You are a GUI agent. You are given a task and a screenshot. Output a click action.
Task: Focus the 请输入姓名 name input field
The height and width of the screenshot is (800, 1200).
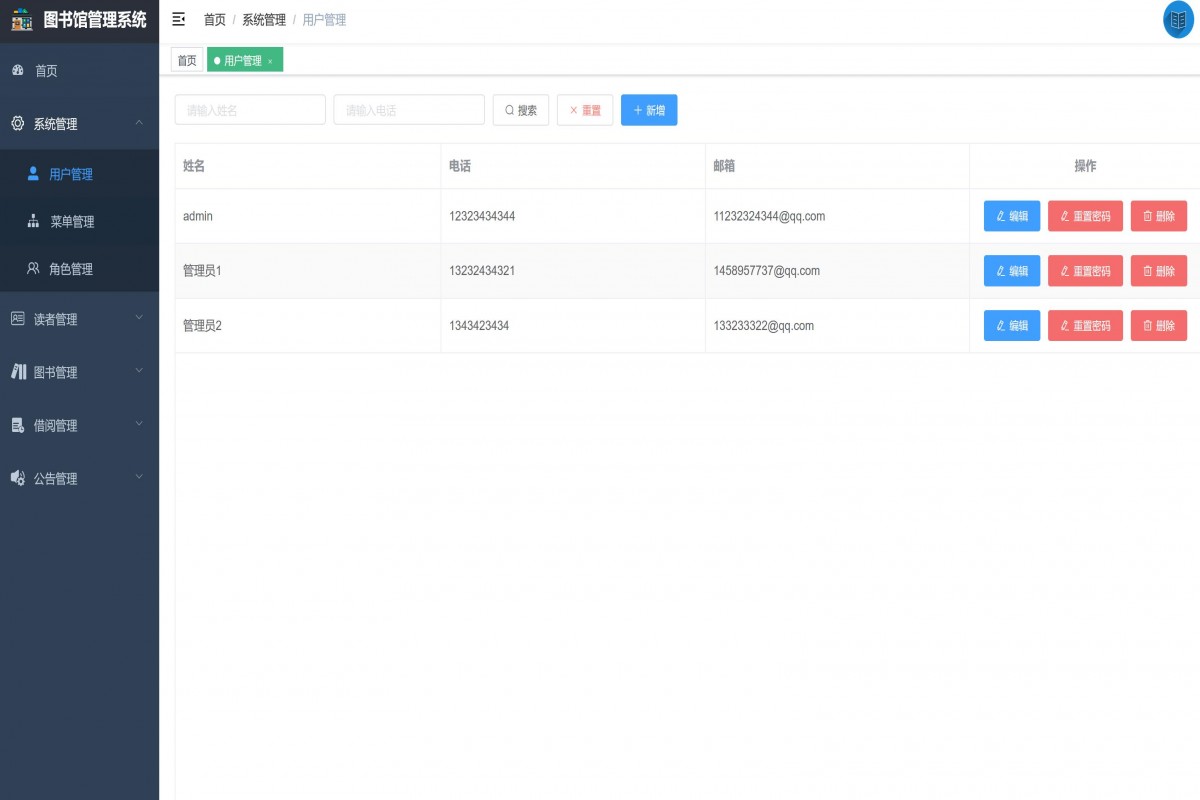(x=250, y=110)
